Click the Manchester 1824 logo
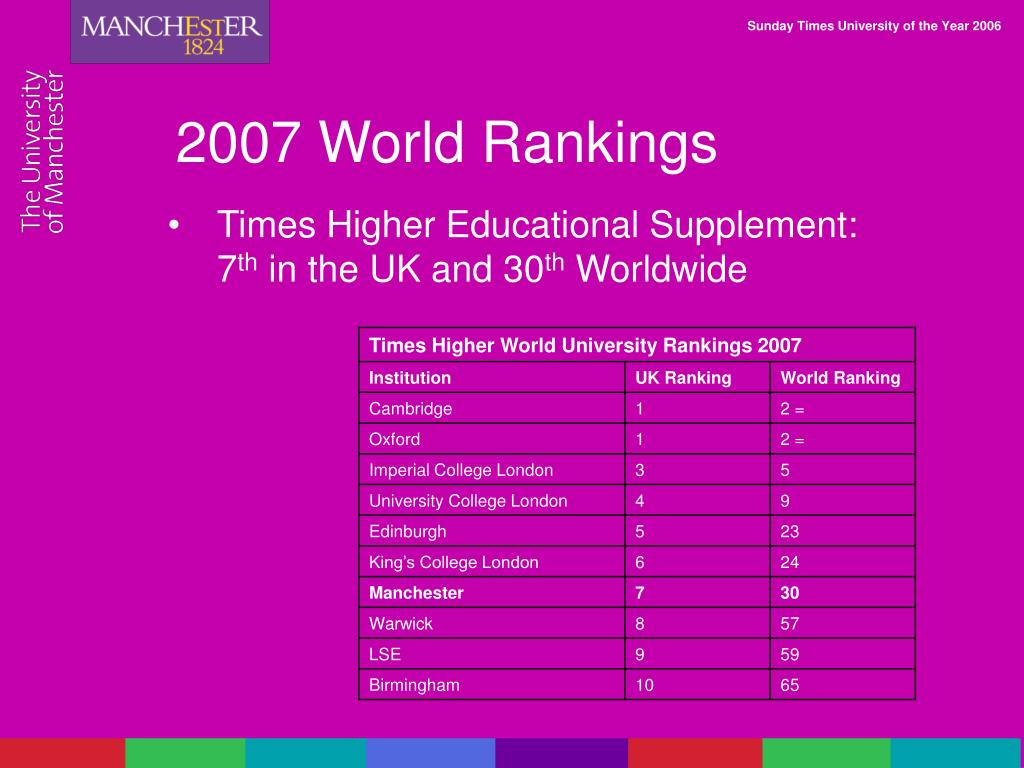This screenshot has width=1024, height=768. 170,32
